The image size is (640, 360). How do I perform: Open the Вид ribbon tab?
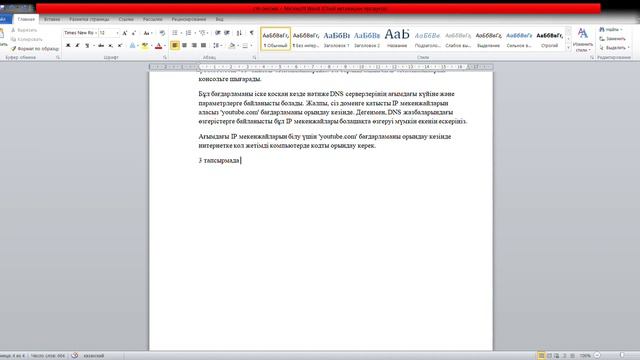coord(220,19)
